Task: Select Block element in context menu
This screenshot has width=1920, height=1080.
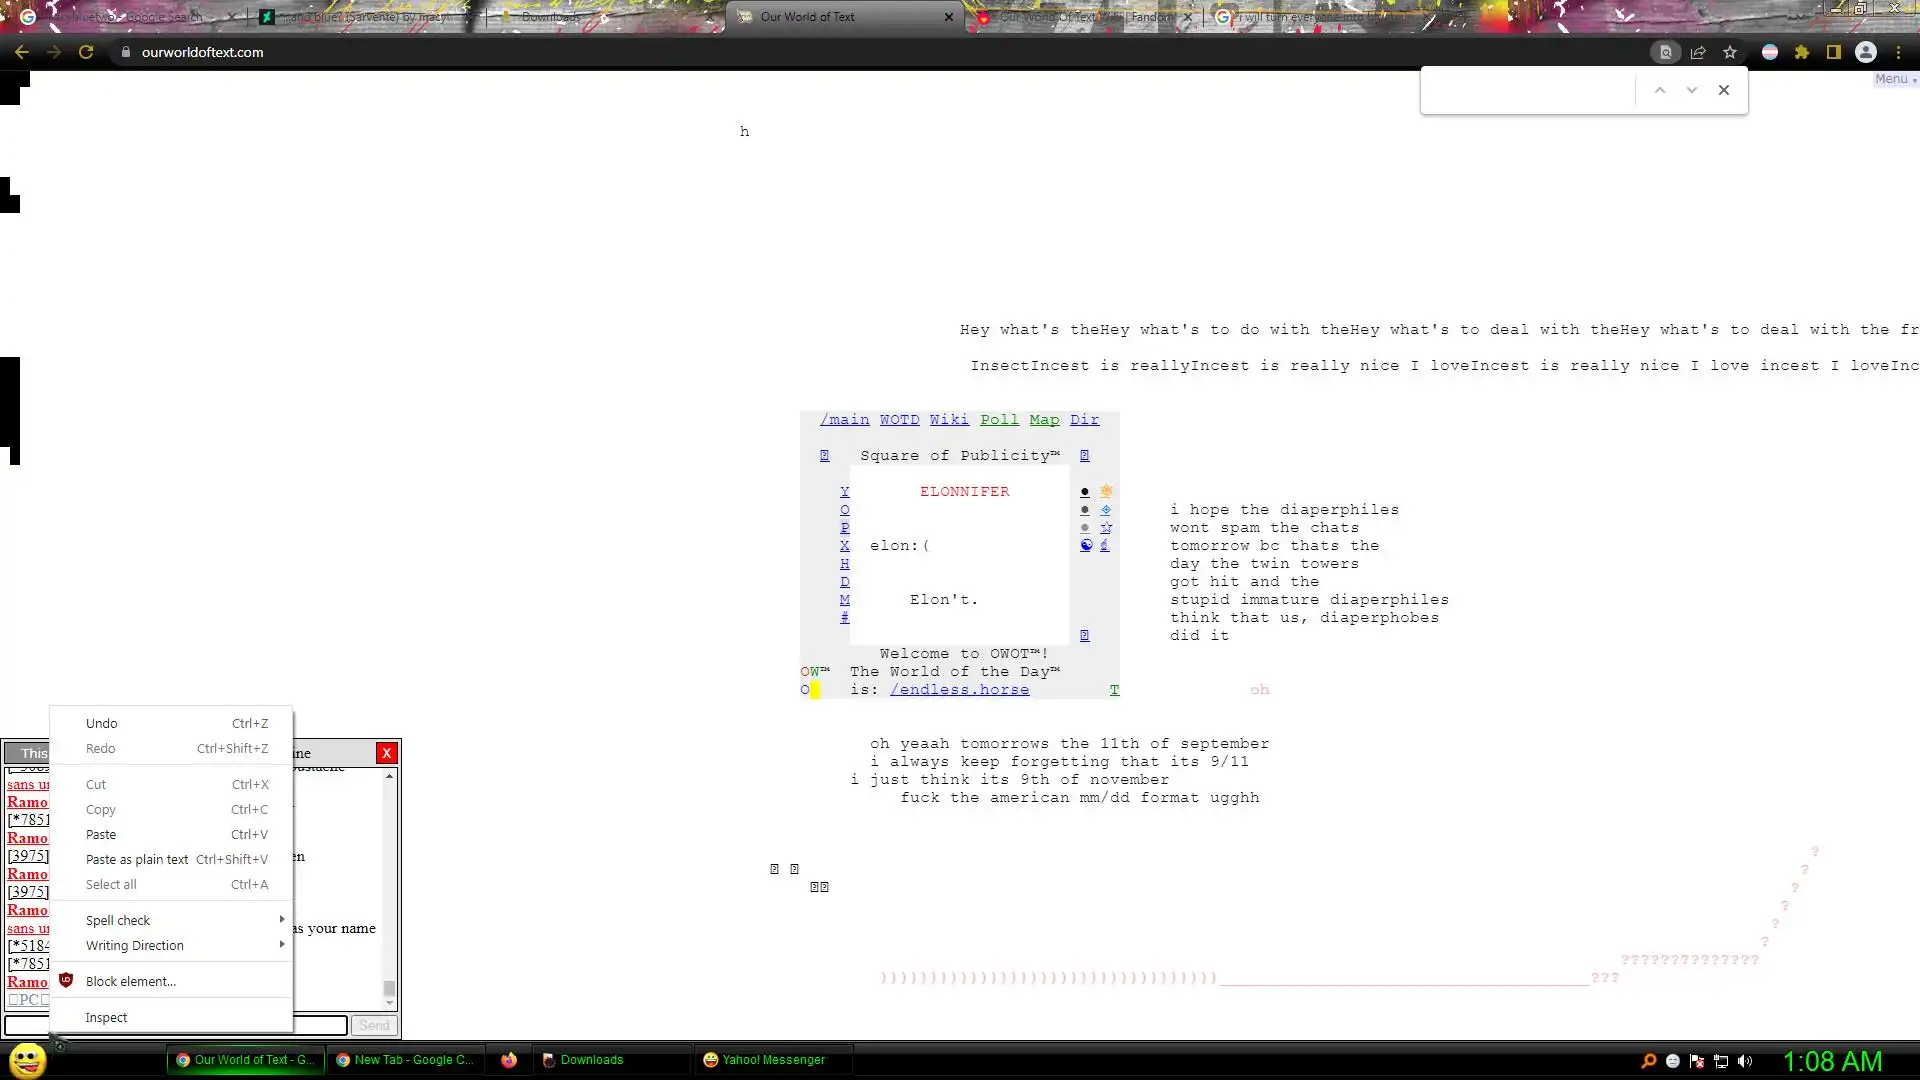Action: click(x=130, y=981)
